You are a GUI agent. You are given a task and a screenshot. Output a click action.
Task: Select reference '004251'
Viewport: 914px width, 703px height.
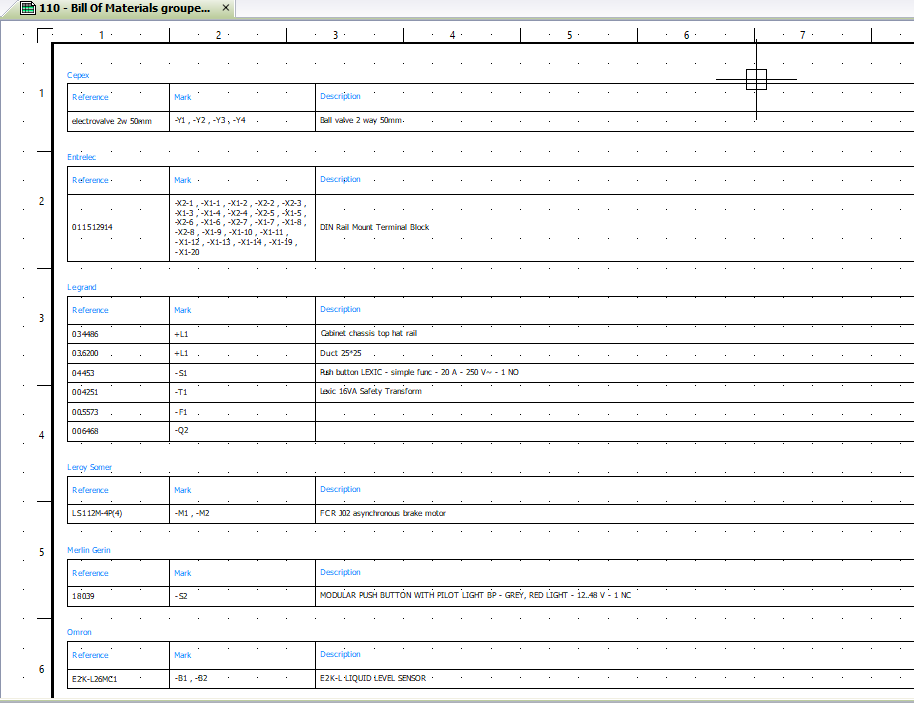click(85, 392)
